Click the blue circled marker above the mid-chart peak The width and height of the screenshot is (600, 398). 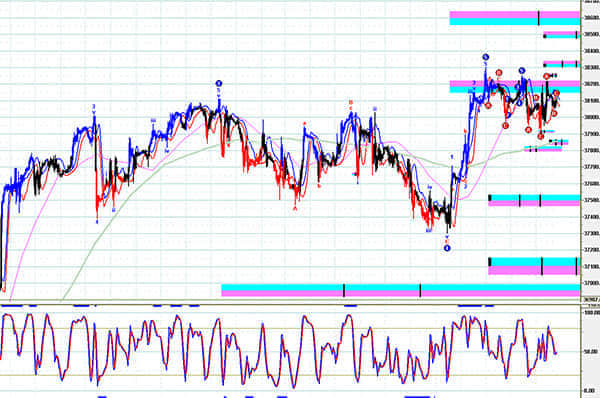click(218, 83)
